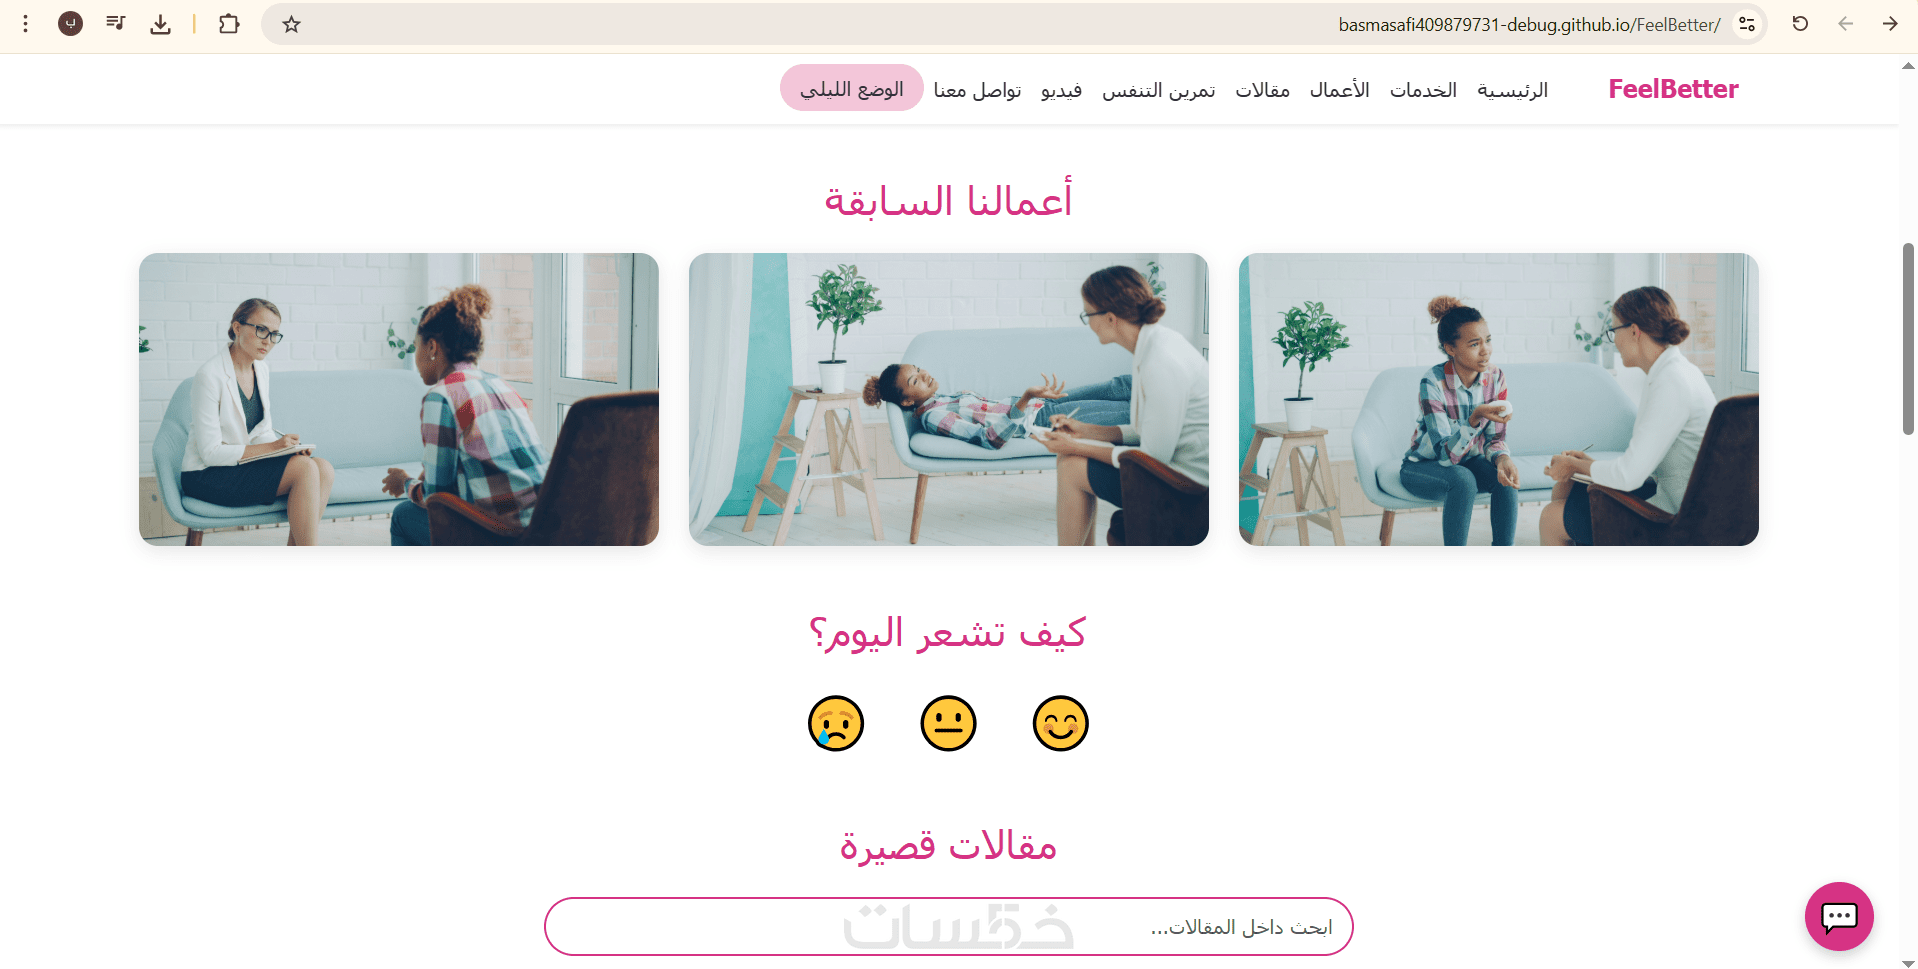
Task: Click the sad crying emoji face
Action: pos(836,723)
